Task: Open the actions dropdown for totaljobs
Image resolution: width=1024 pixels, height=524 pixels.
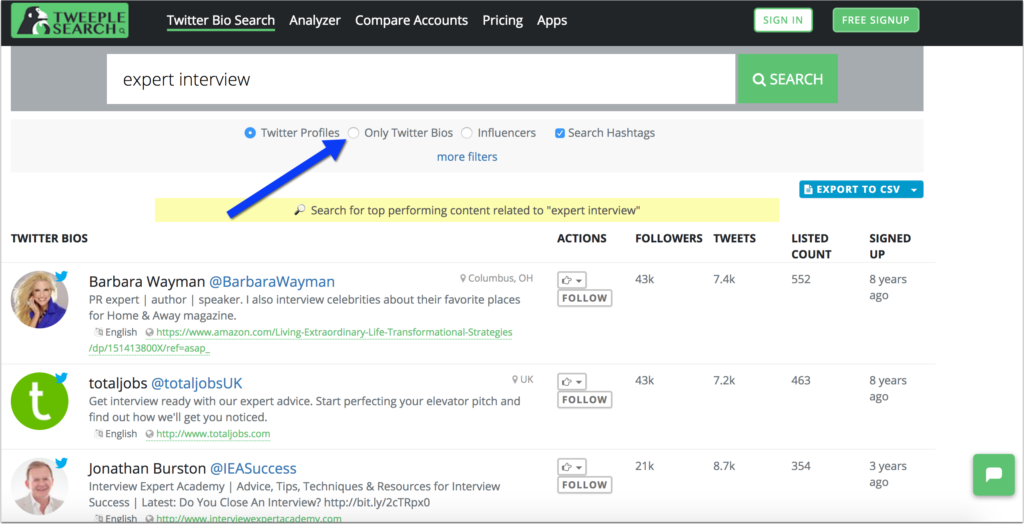Action: 571,382
